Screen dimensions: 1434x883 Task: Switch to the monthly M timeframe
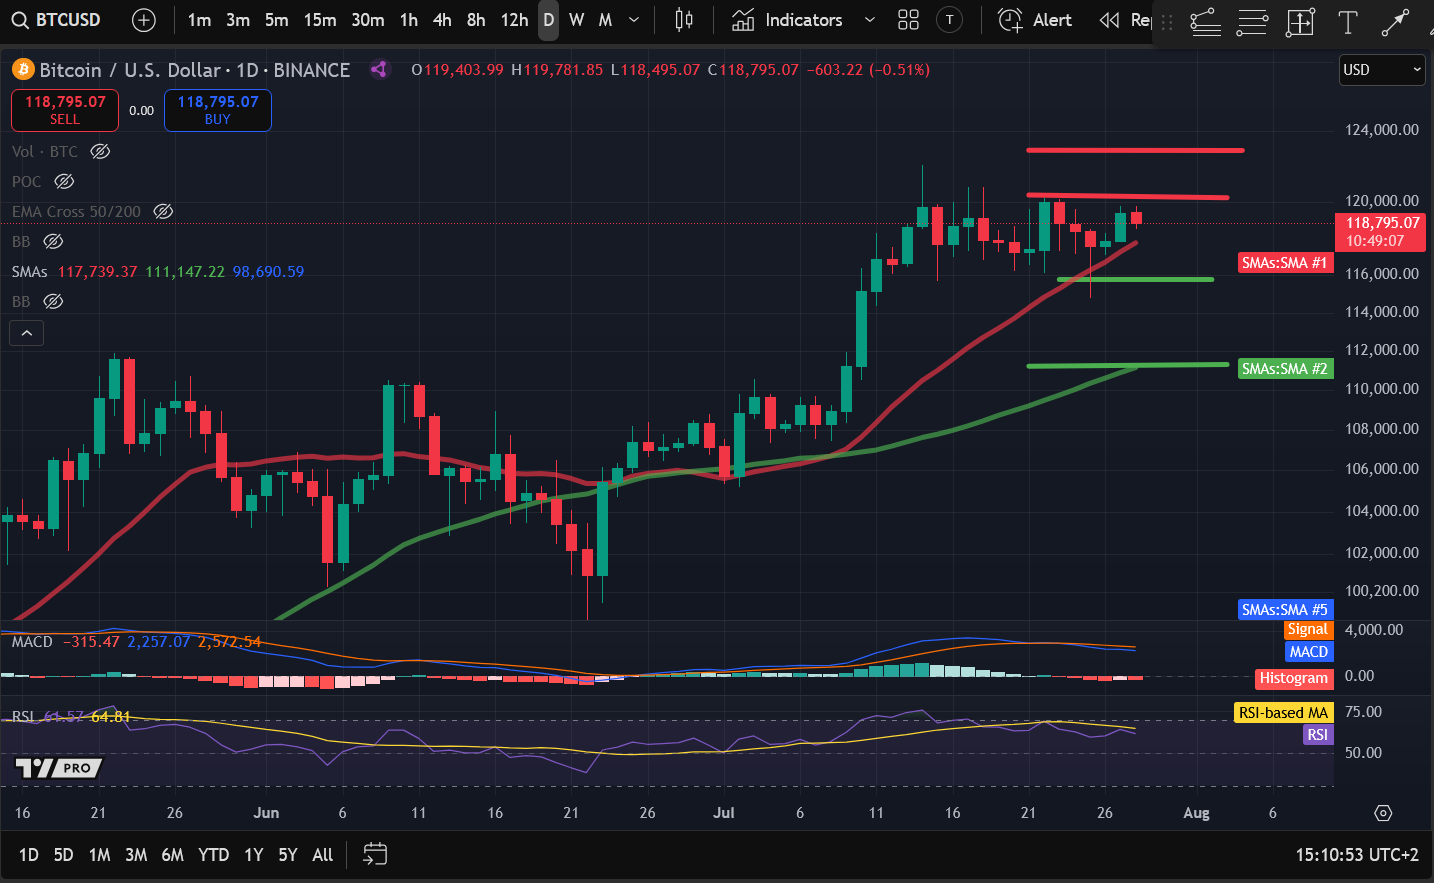tap(605, 20)
